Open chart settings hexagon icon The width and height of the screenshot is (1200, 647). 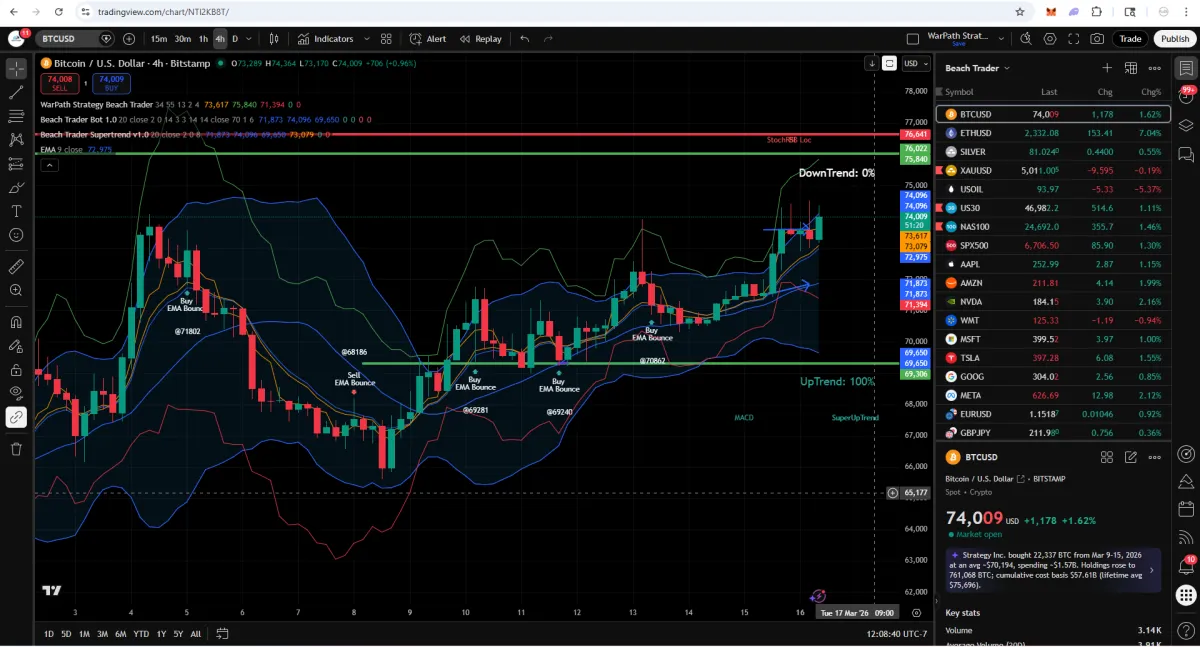tap(1050, 39)
